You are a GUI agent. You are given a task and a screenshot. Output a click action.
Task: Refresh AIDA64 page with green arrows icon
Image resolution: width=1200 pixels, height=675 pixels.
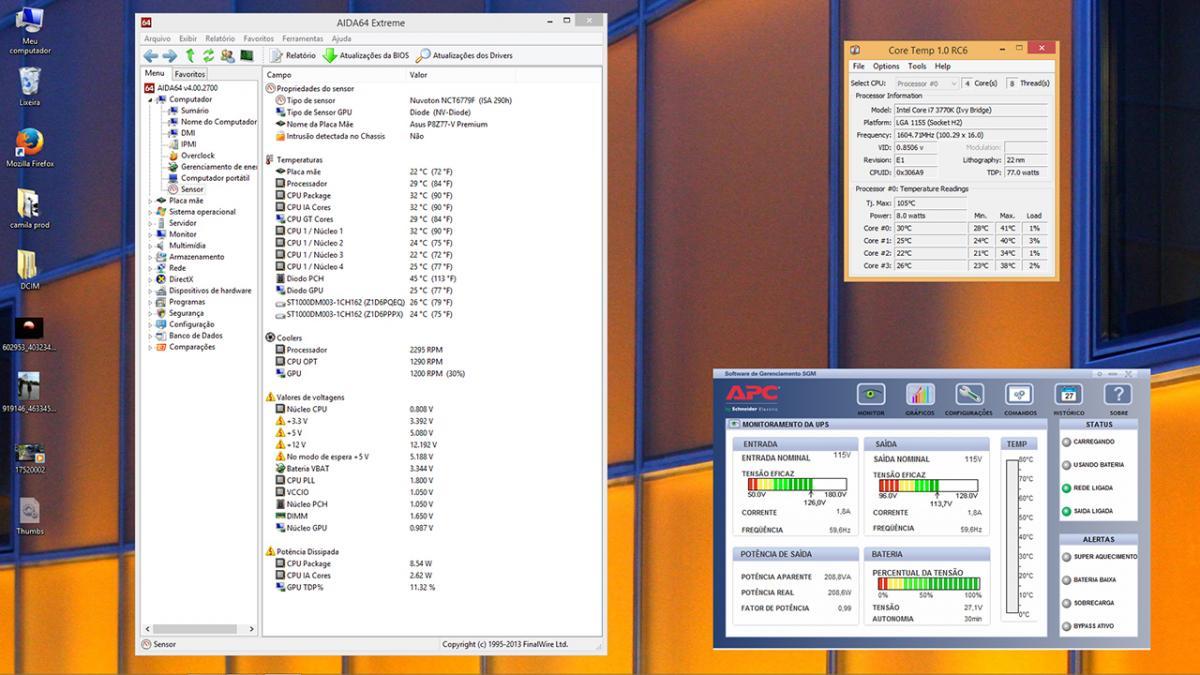tap(208, 56)
